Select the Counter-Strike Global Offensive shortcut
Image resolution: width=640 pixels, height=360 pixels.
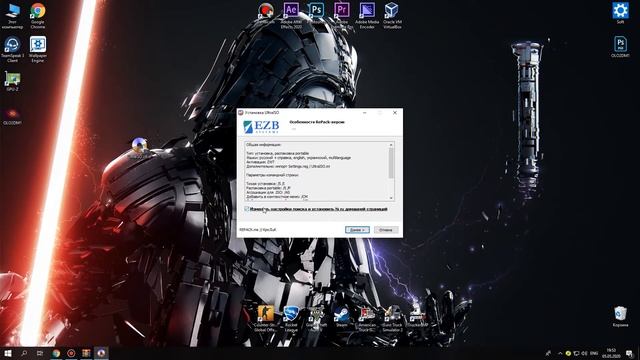click(266, 318)
